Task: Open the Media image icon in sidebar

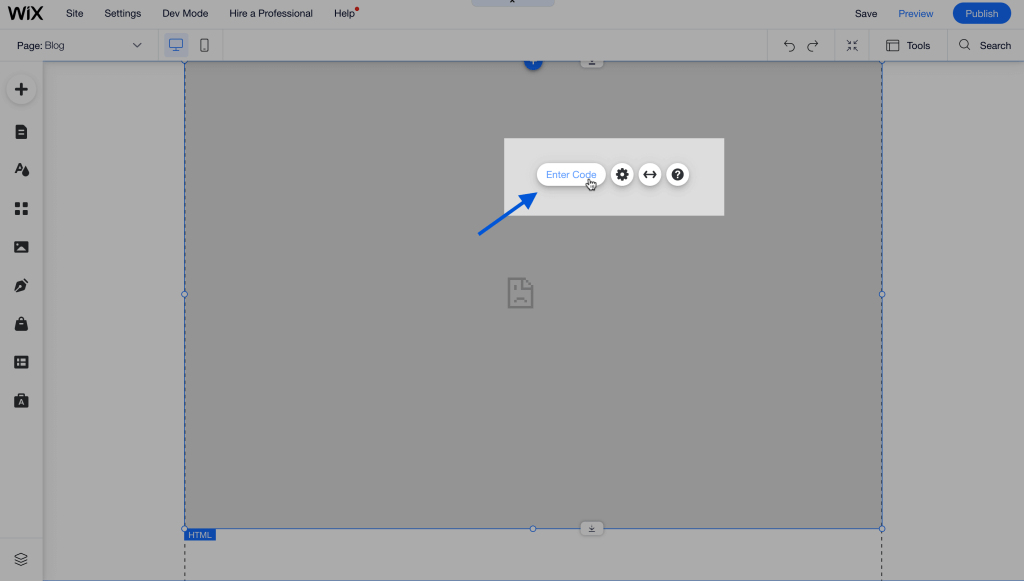Action: (21, 247)
